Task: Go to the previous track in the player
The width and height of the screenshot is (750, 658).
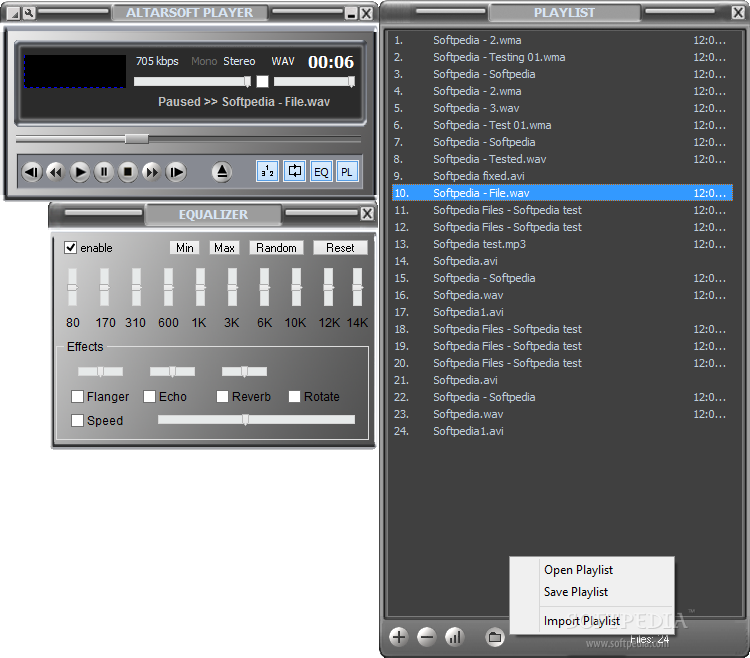Action: pos(32,172)
